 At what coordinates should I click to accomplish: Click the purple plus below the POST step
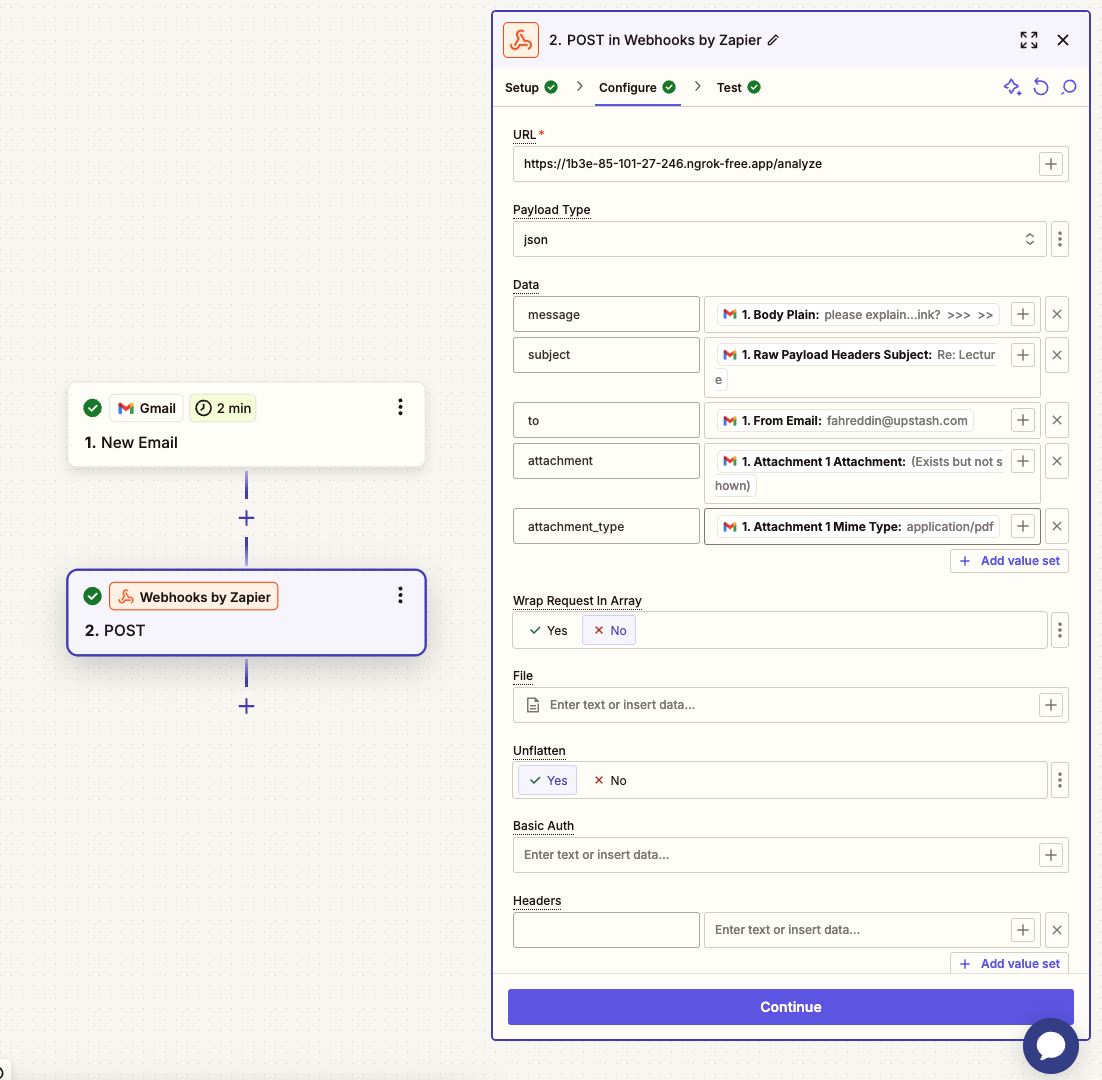click(x=246, y=706)
